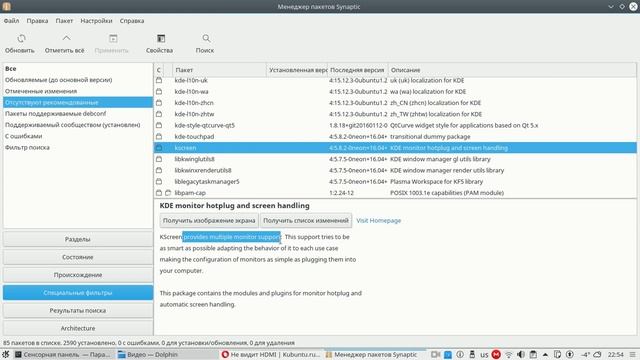This screenshot has width=640, height=360.
Task: Click Получить список изменений button
Action: point(306,220)
